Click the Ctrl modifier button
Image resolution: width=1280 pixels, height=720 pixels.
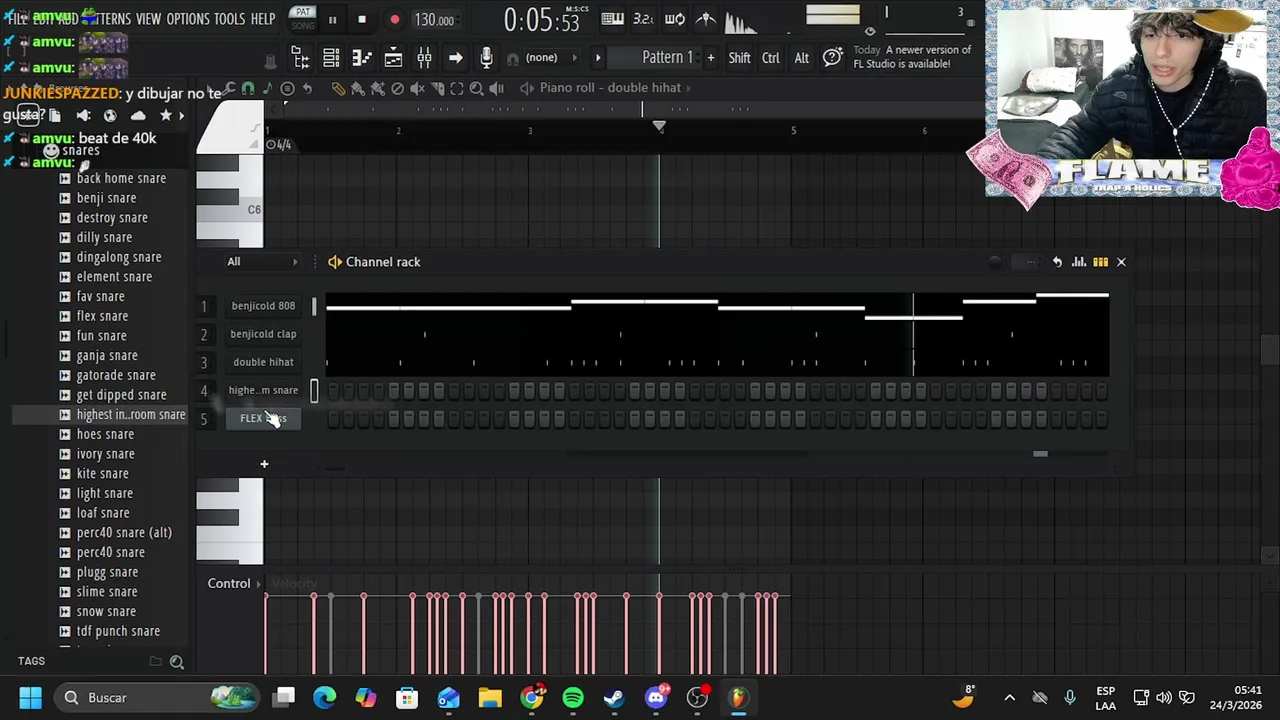point(771,58)
